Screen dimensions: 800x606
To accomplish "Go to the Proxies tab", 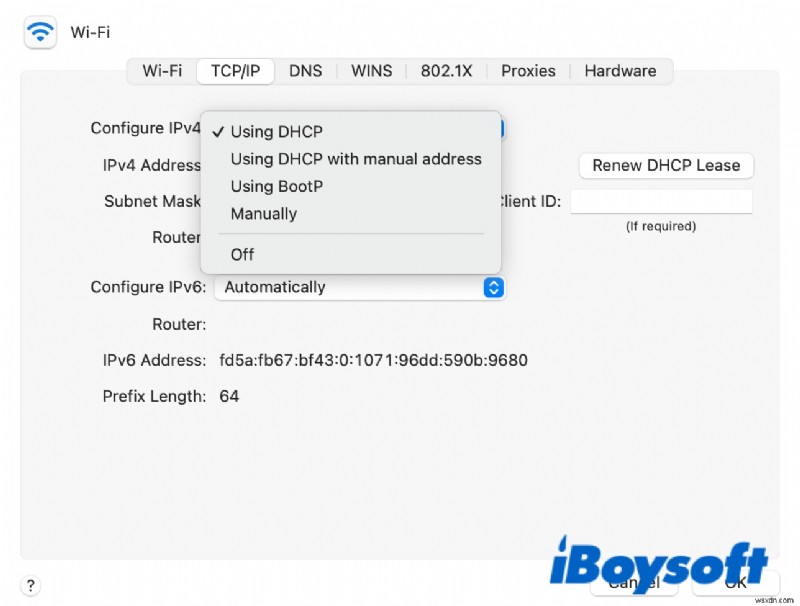I will 528,71.
